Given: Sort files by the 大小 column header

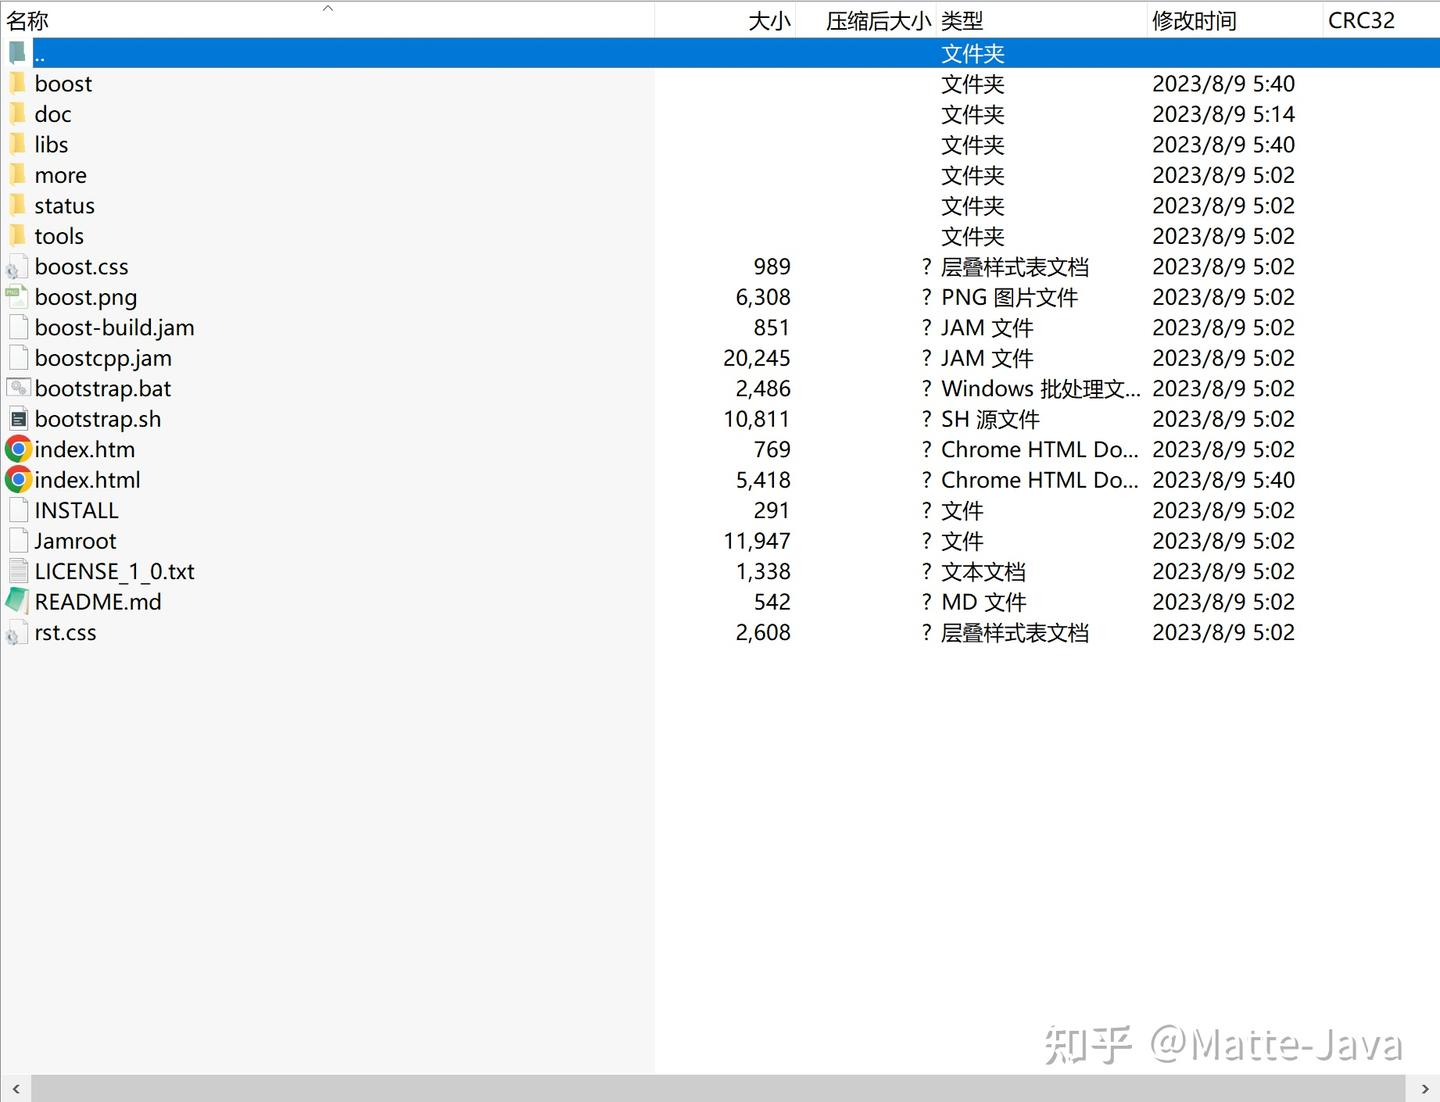Looking at the screenshot, I should tap(768, 19).
